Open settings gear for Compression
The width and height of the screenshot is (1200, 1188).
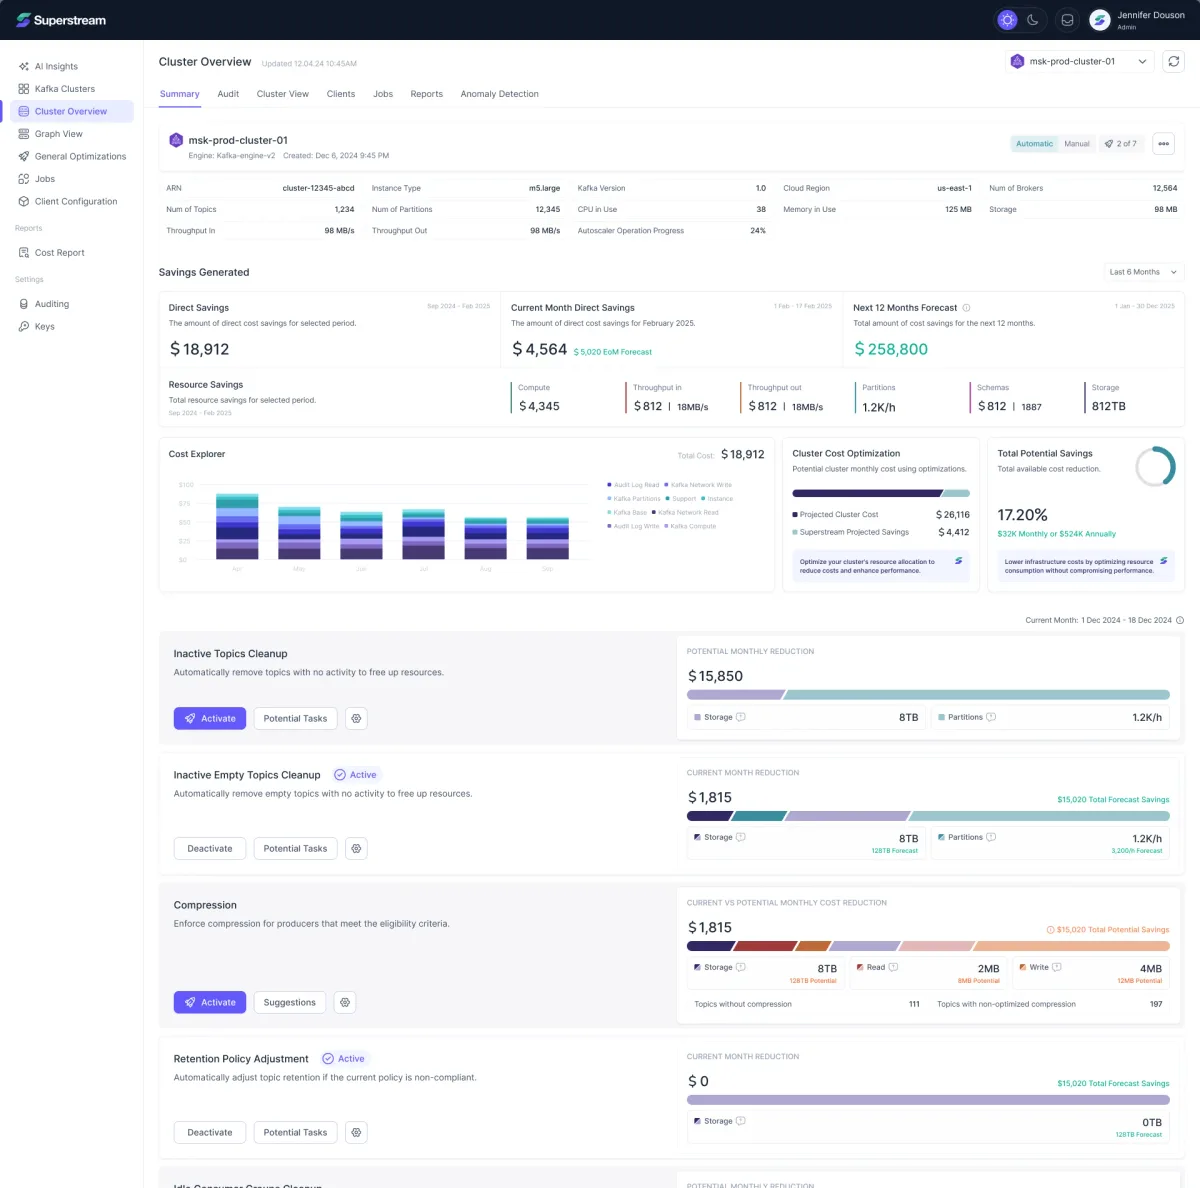[x=345, y=1002]
